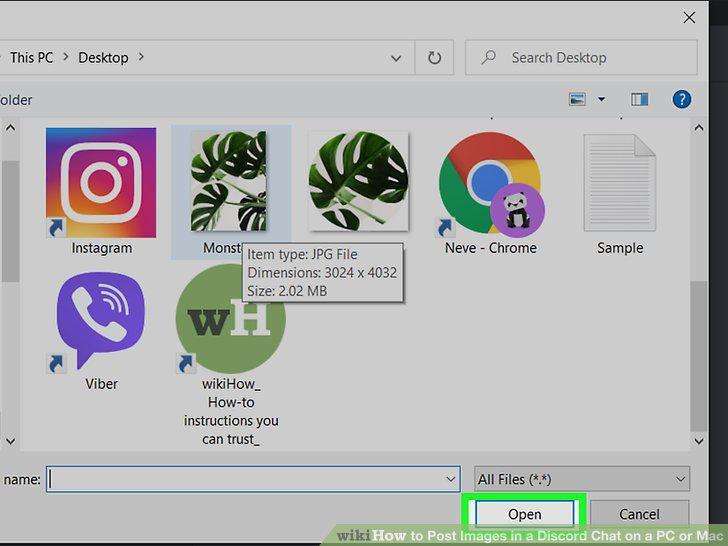Image resolution: width=728 pixels, height=546 pixels.
Task: Click the Neve - Chrome name label
Action: click(491, 248)
